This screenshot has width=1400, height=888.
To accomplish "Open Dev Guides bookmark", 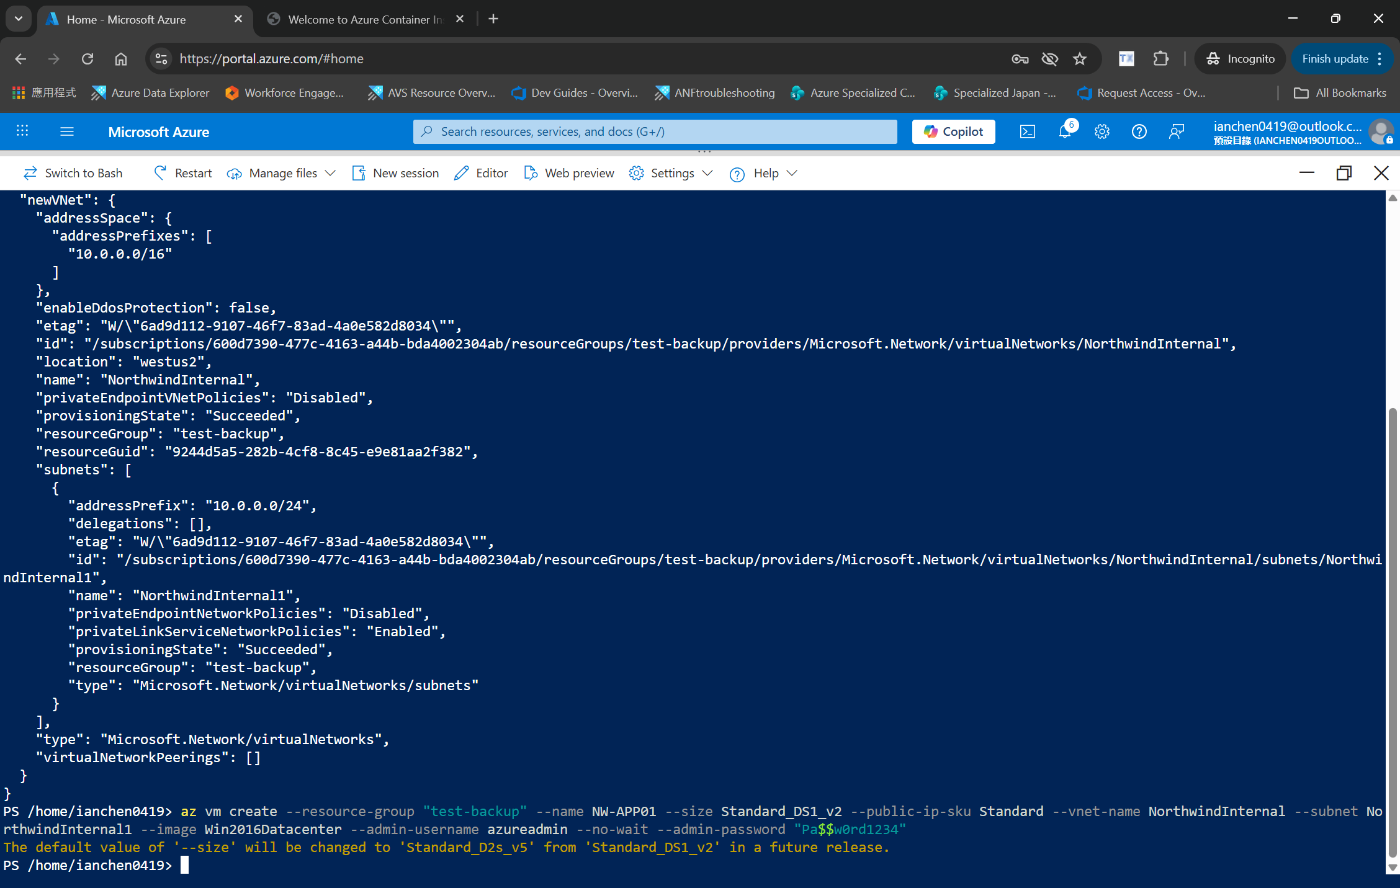I will pos(574,93).
